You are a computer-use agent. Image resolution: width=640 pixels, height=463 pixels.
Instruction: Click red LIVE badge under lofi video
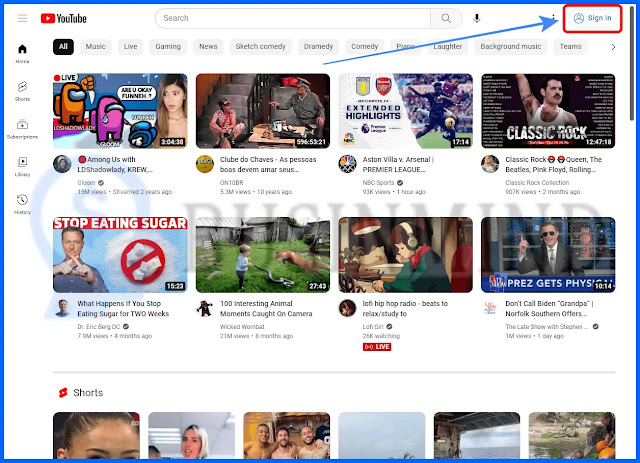[377, 347]
